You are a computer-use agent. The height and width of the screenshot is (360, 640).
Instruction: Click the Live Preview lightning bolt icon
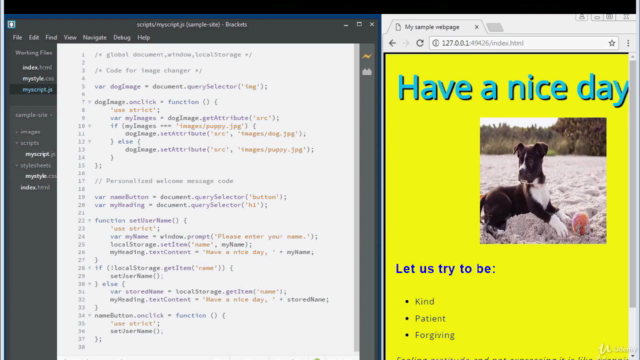pyautogui.click(x=367, y=56)
